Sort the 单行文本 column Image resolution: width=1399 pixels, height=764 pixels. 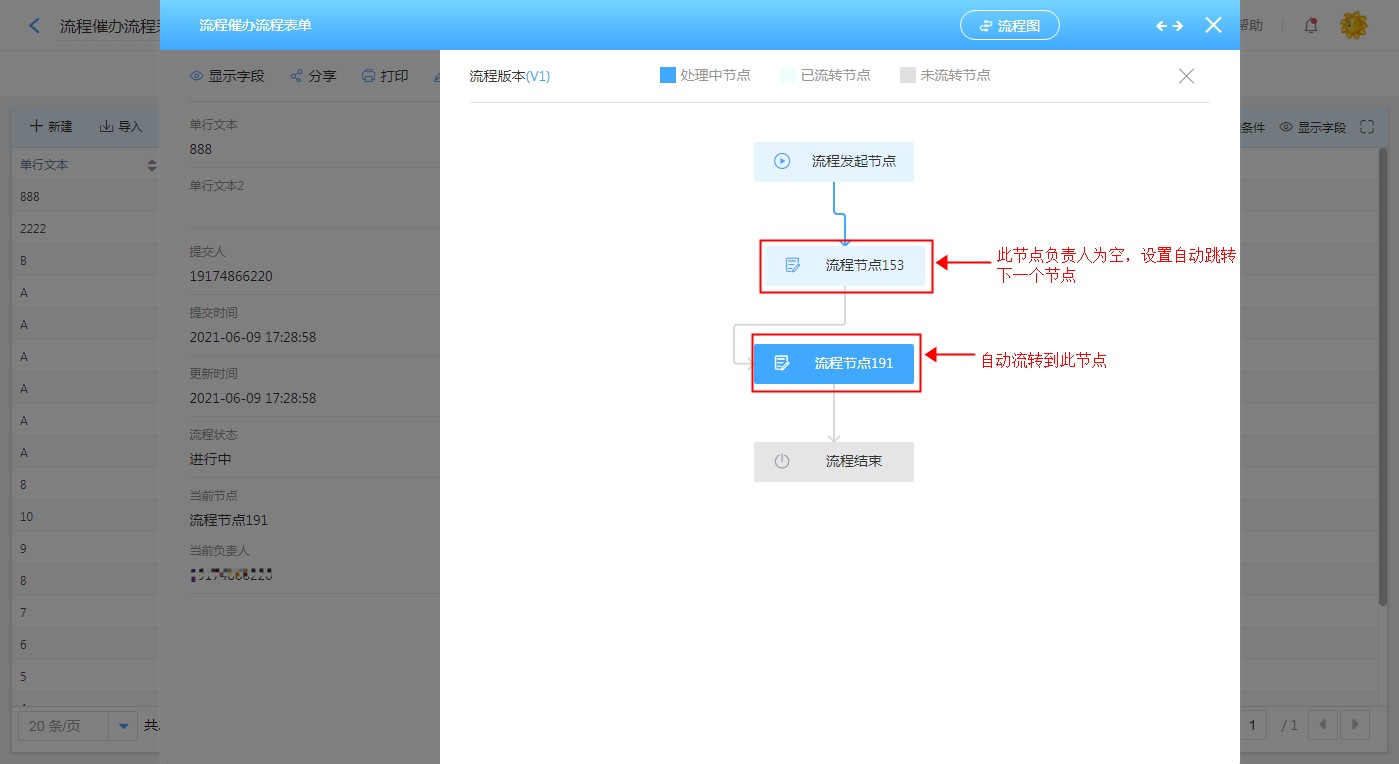tap(152, 165)
